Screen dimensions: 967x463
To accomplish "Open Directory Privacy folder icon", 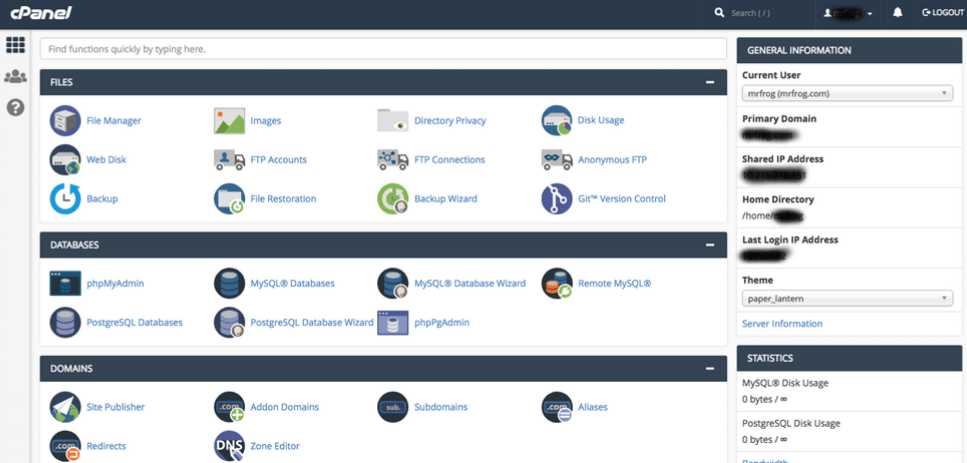I will (x=393, y=120).
